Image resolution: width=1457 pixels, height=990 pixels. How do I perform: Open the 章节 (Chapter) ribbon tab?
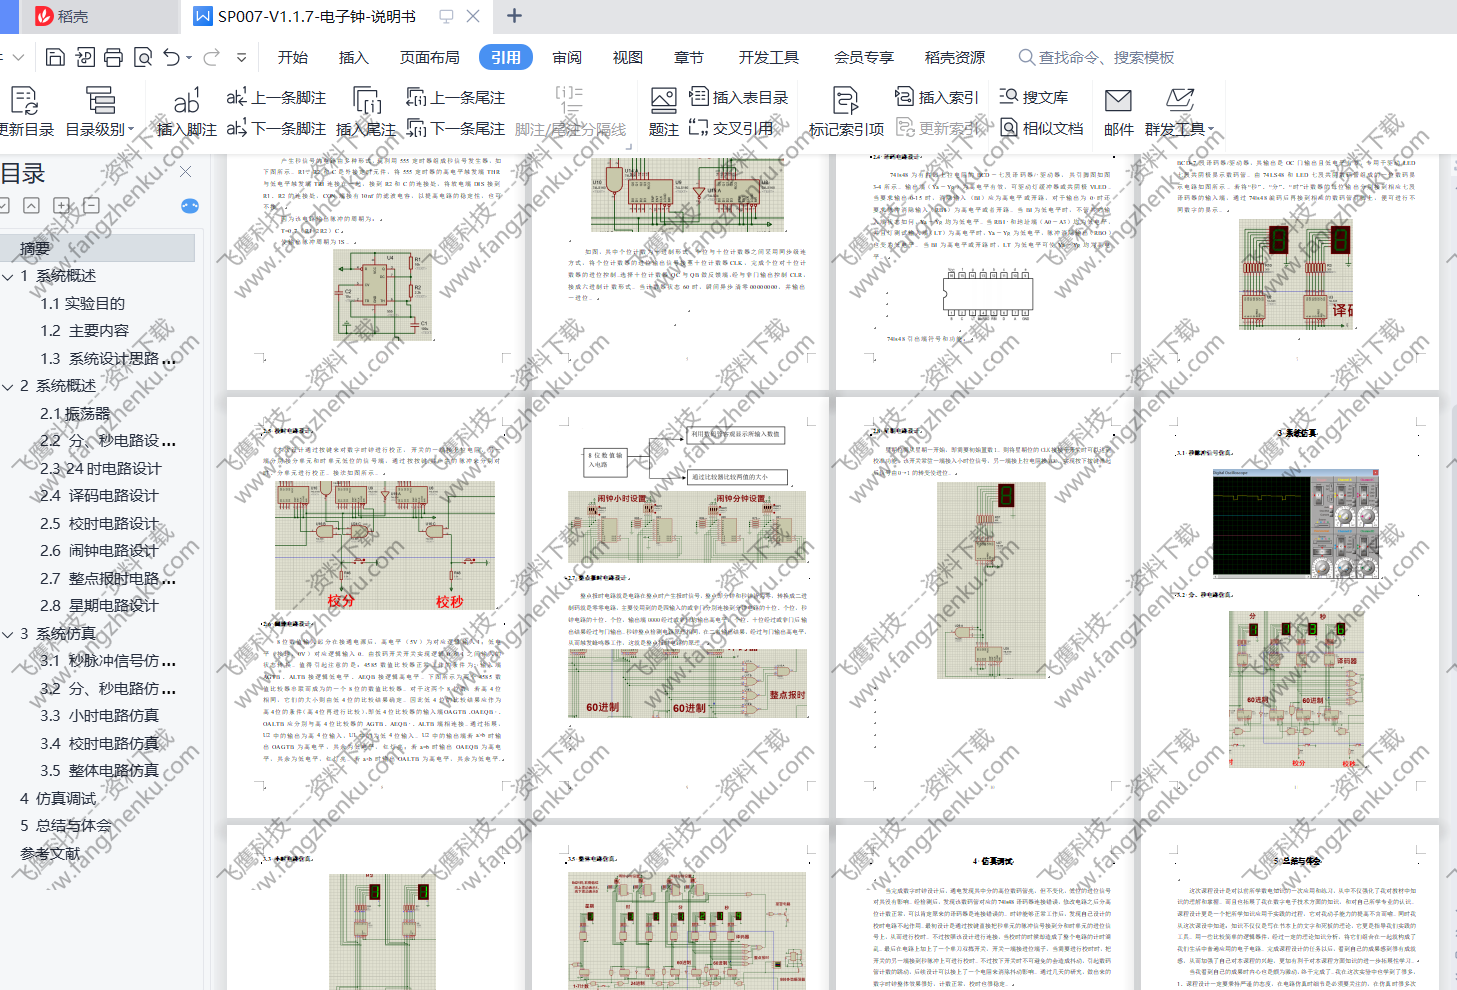[x=689, y=57]
